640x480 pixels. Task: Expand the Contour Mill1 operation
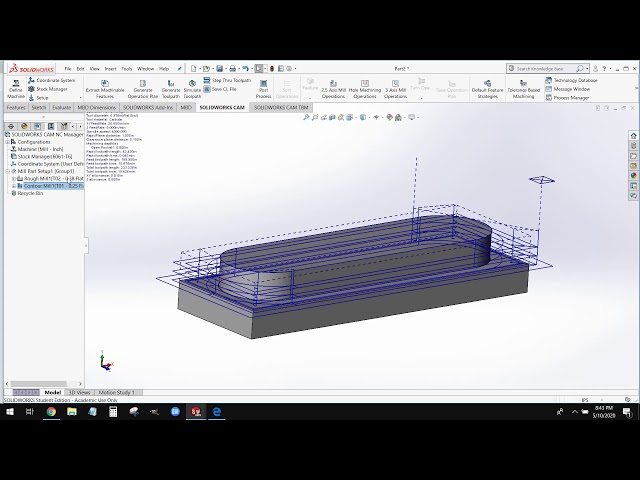[14, 186]
